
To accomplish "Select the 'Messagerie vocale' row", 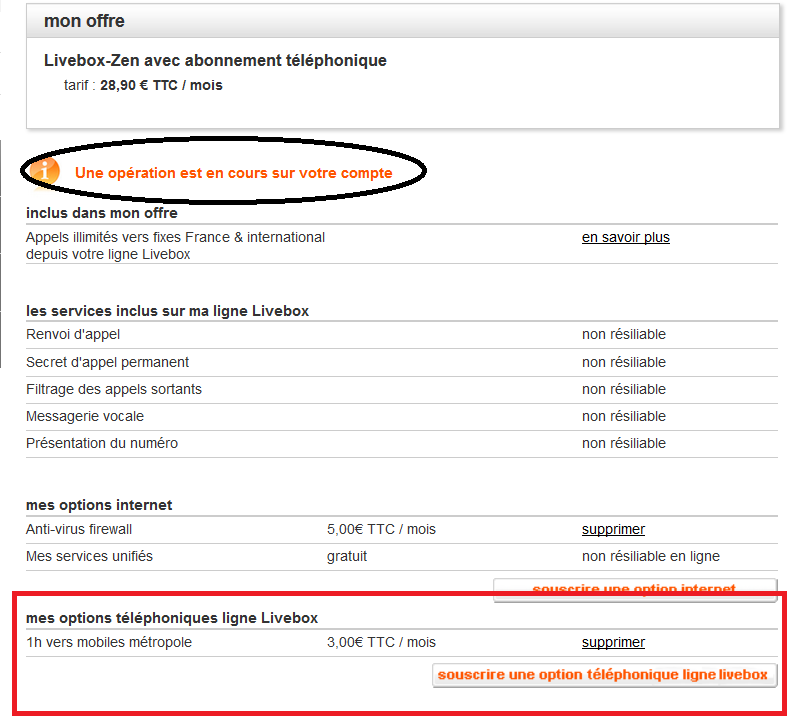I will tap(402, 416).
